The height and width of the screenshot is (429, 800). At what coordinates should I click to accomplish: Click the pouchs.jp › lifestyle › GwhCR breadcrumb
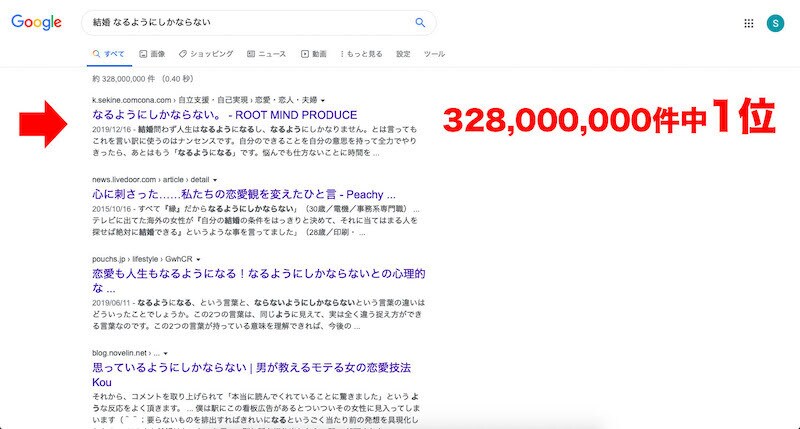point(142,259)
